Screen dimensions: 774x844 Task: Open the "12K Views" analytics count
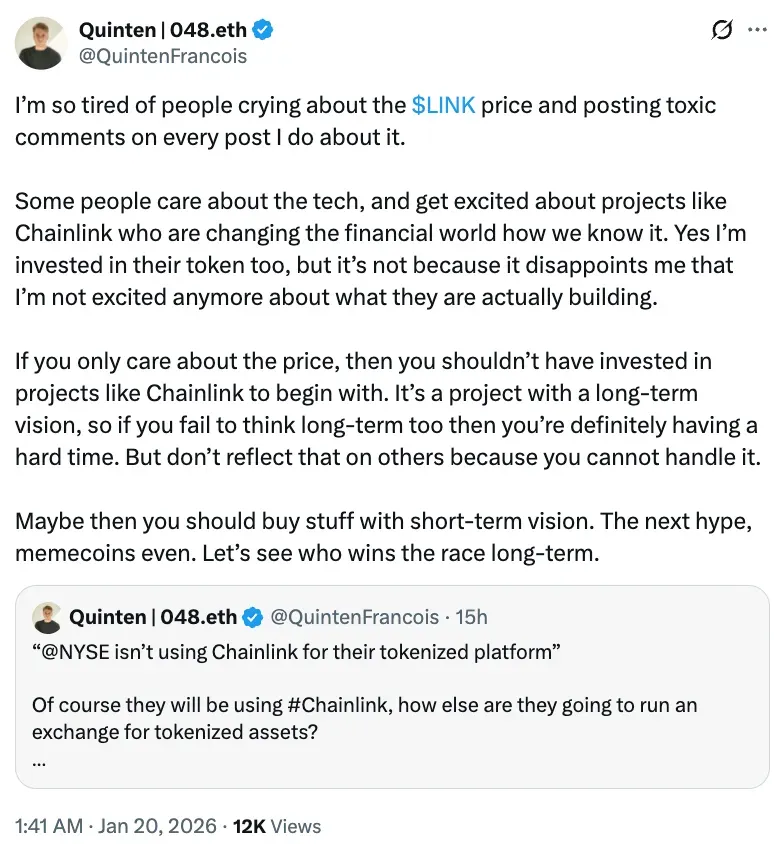[x=277, y=826]
